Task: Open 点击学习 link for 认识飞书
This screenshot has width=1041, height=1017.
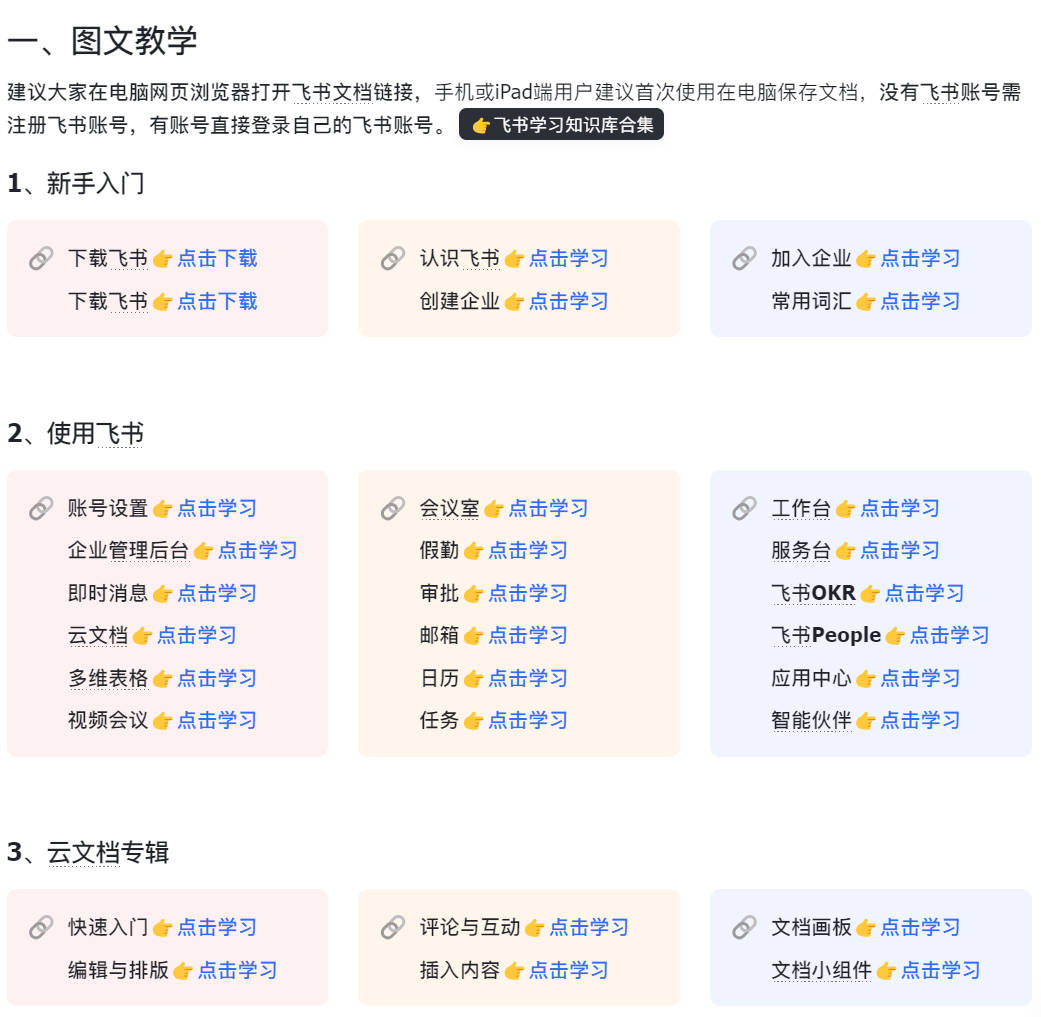Action: (x=568, y=258)
